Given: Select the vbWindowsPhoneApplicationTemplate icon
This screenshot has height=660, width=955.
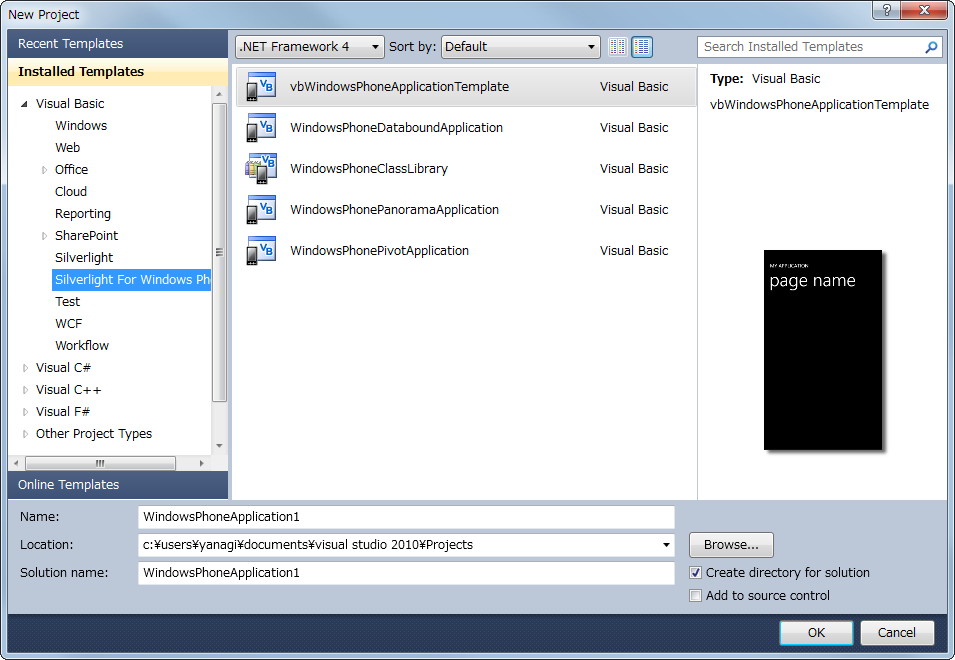Looking at the screenshot, I should pyautogui.click(x=262, y=87).
